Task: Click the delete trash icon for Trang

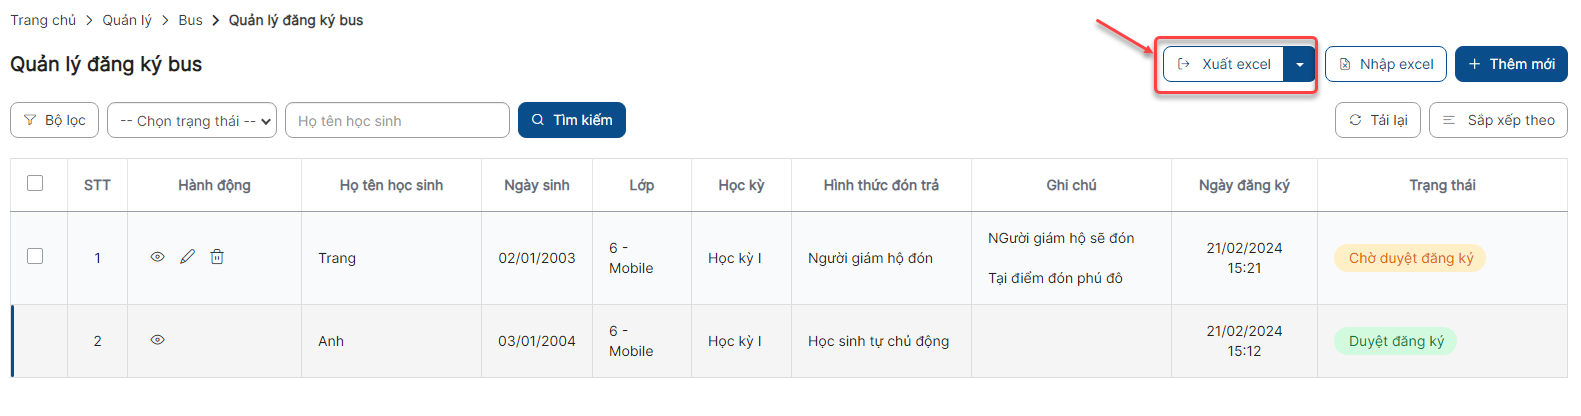Action: [217, 257]
